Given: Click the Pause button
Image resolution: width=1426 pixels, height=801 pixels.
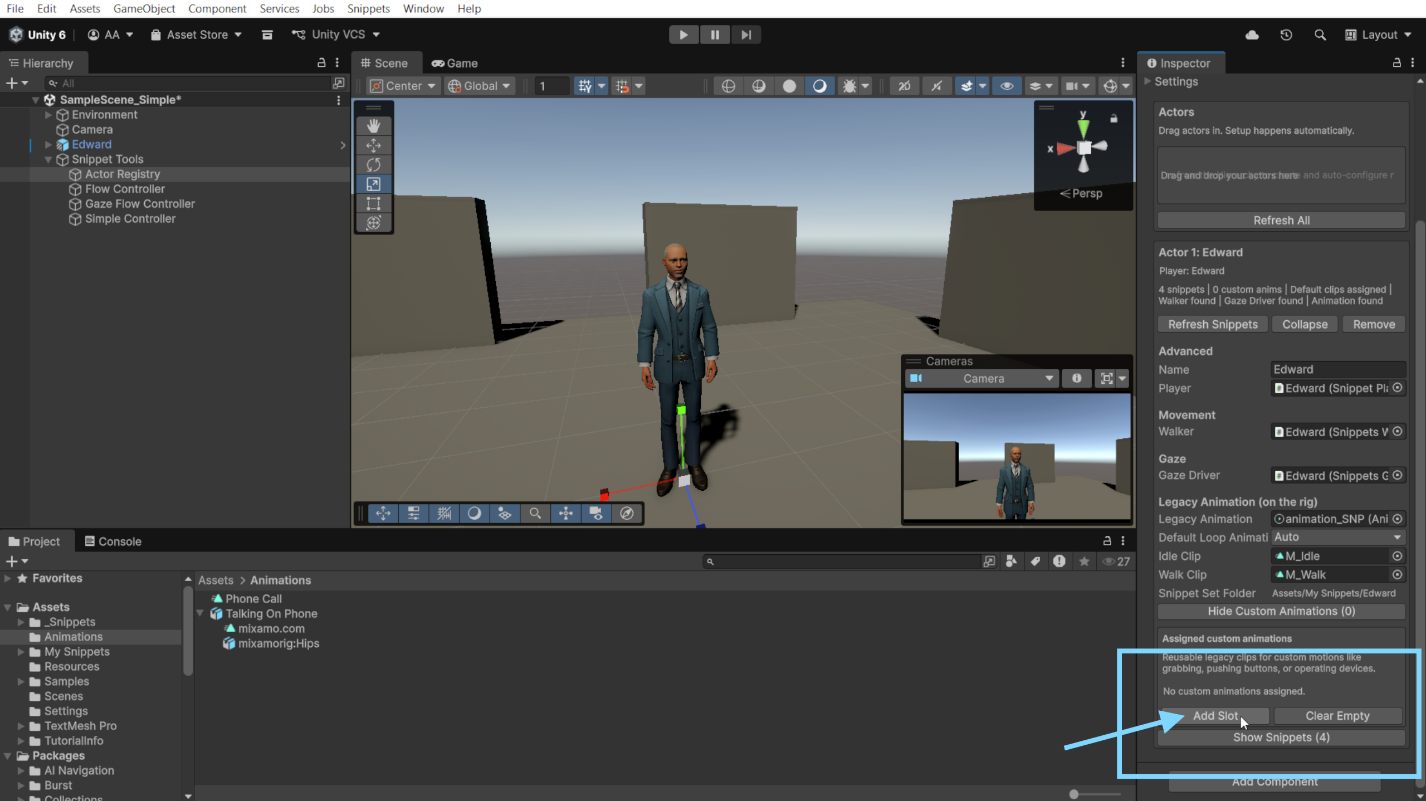Looking at the screenshot, I should (x=714, y=35).
